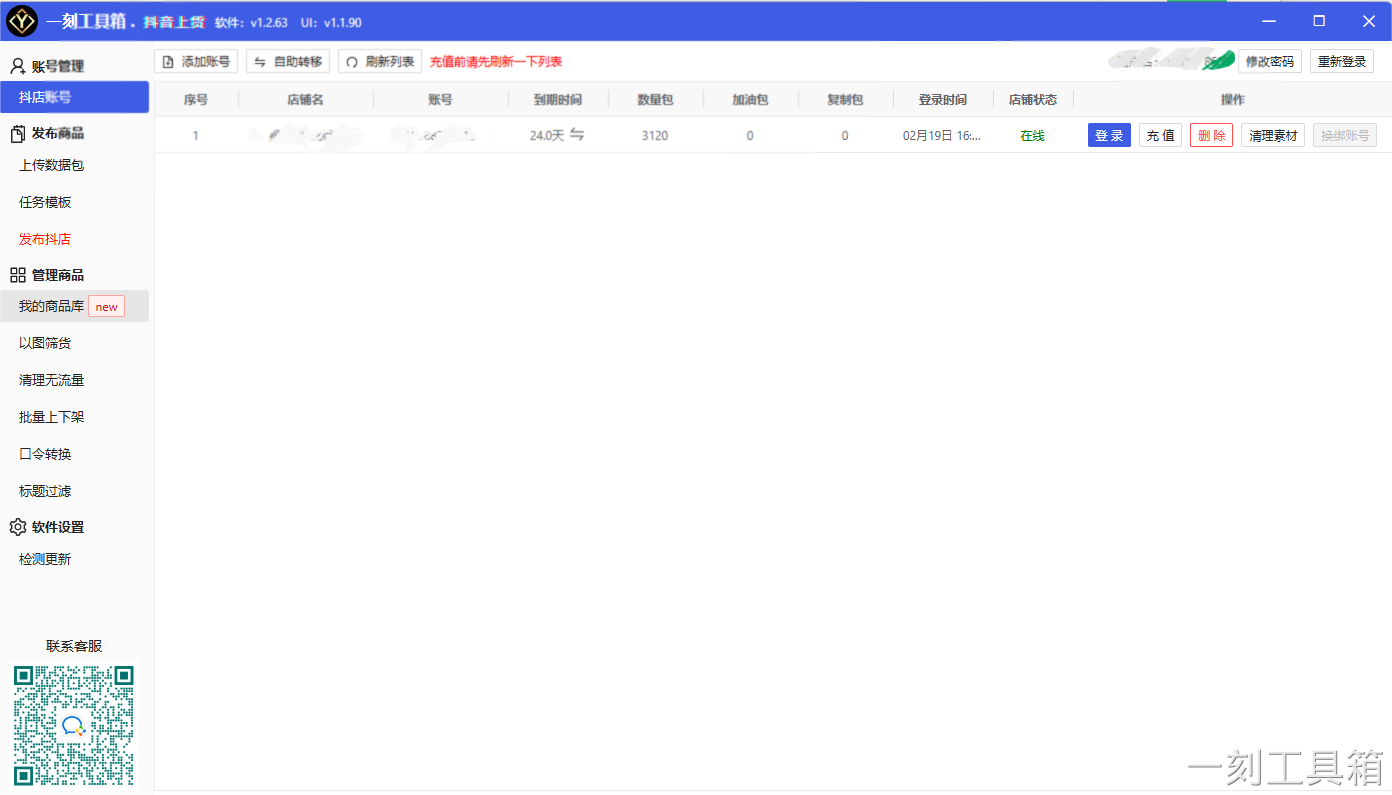Click the 一刻工具箱 logo icon in title bar
Screen dimensions: 1392x795
(22, 21)
